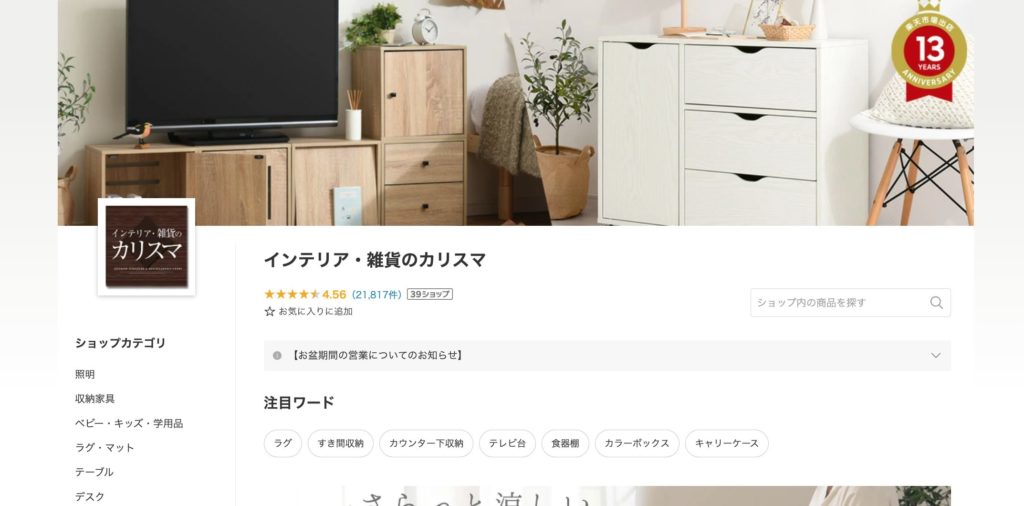Expand the お盆期間 notice chevron
The image size is (1024, 506).
tap(936, 356)
